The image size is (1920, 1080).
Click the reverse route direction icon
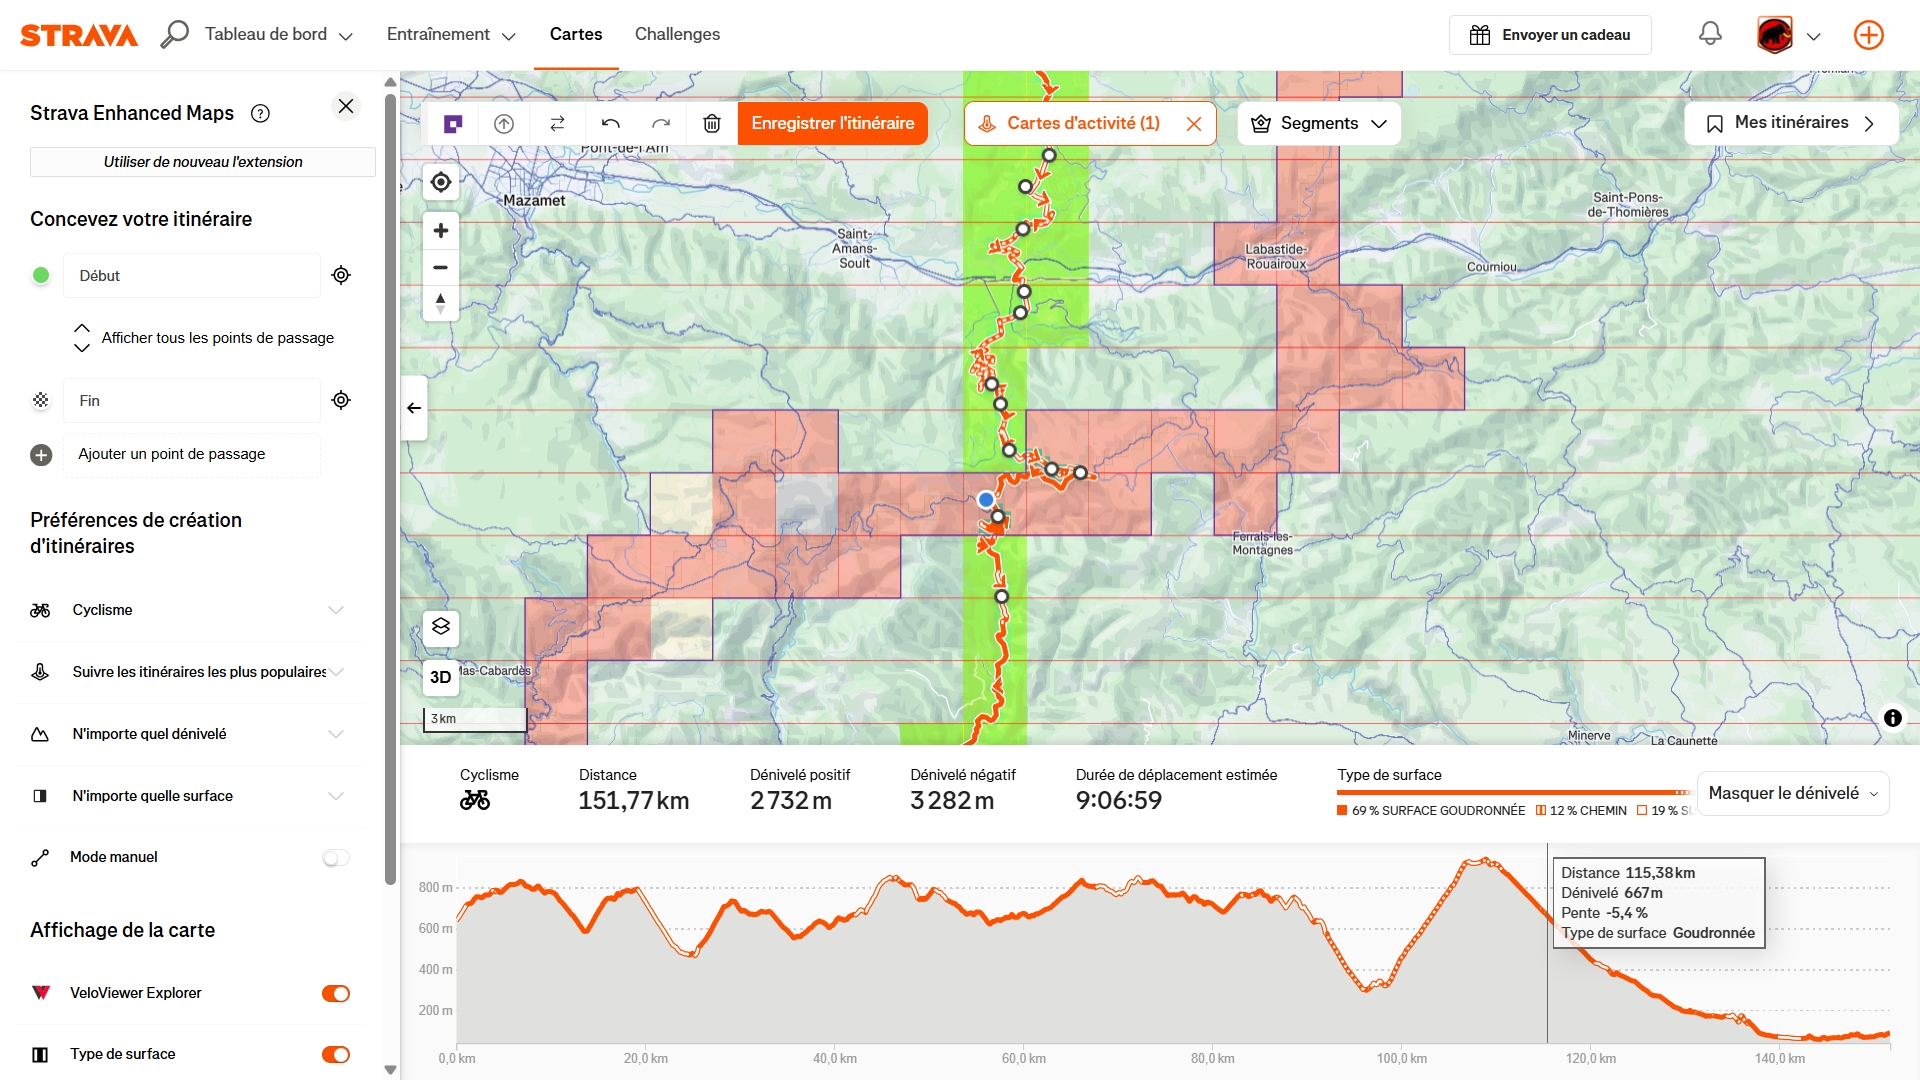pos(558,124)
